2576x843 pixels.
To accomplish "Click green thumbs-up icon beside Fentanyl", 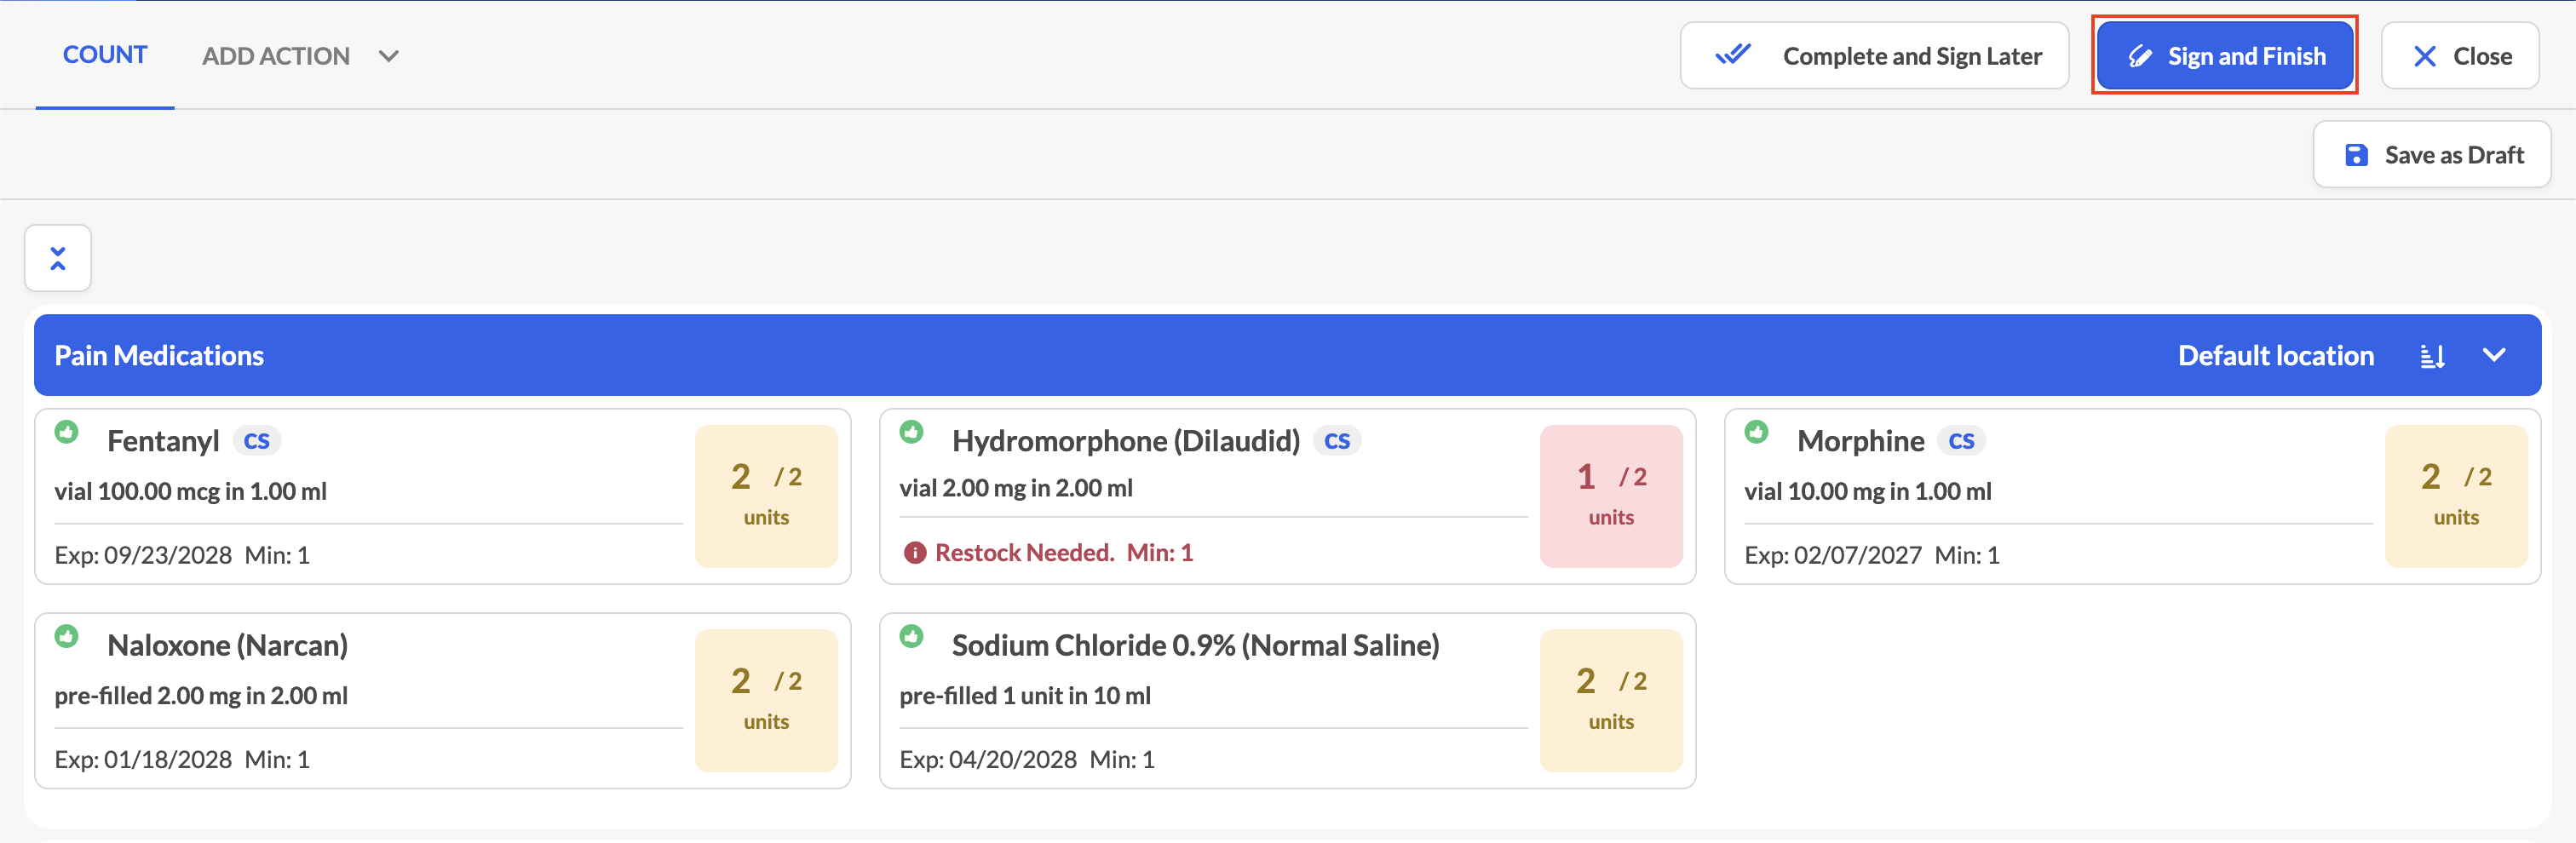I will pos(67,432).
